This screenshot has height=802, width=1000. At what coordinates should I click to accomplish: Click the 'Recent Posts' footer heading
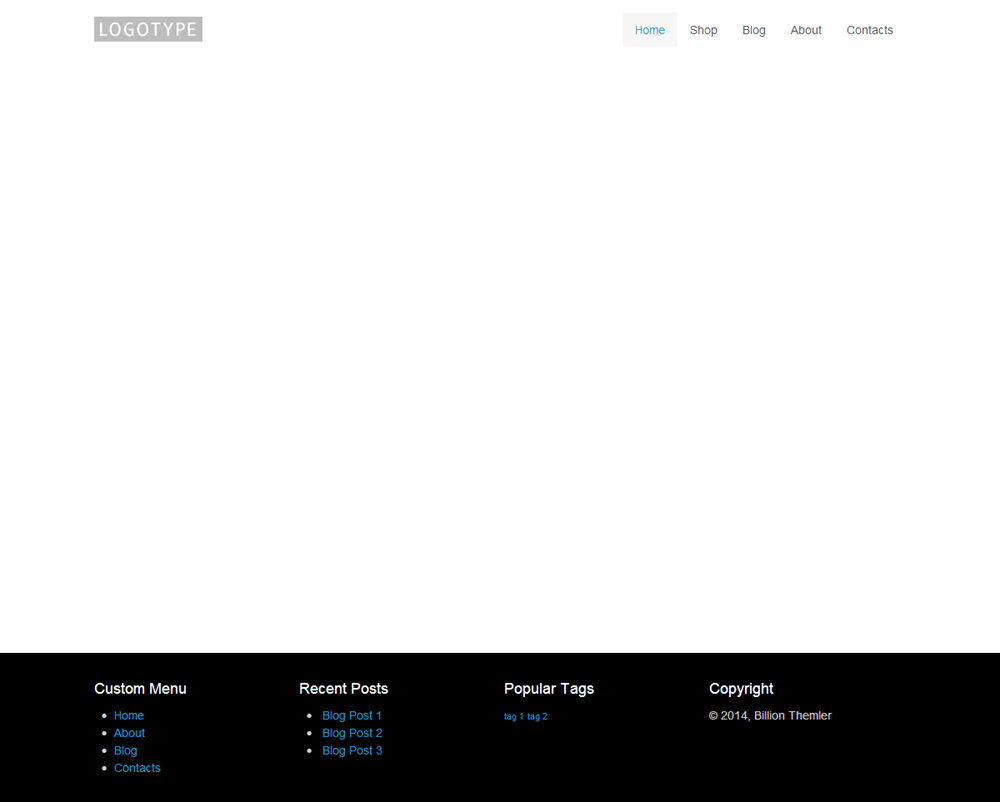click(343, 689)
